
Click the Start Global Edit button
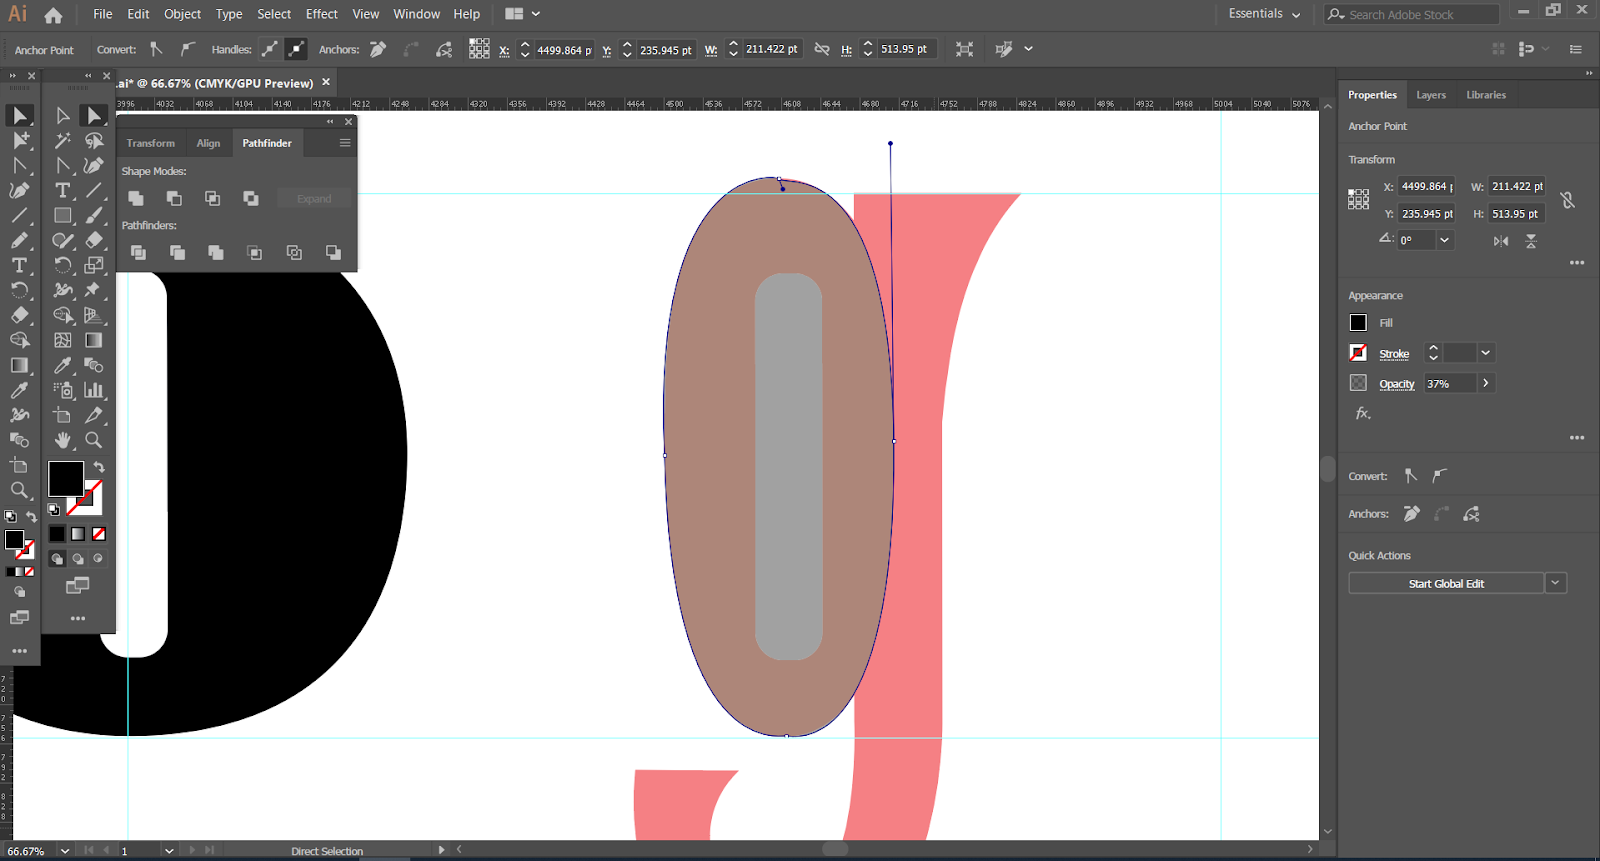point(1446,583)
